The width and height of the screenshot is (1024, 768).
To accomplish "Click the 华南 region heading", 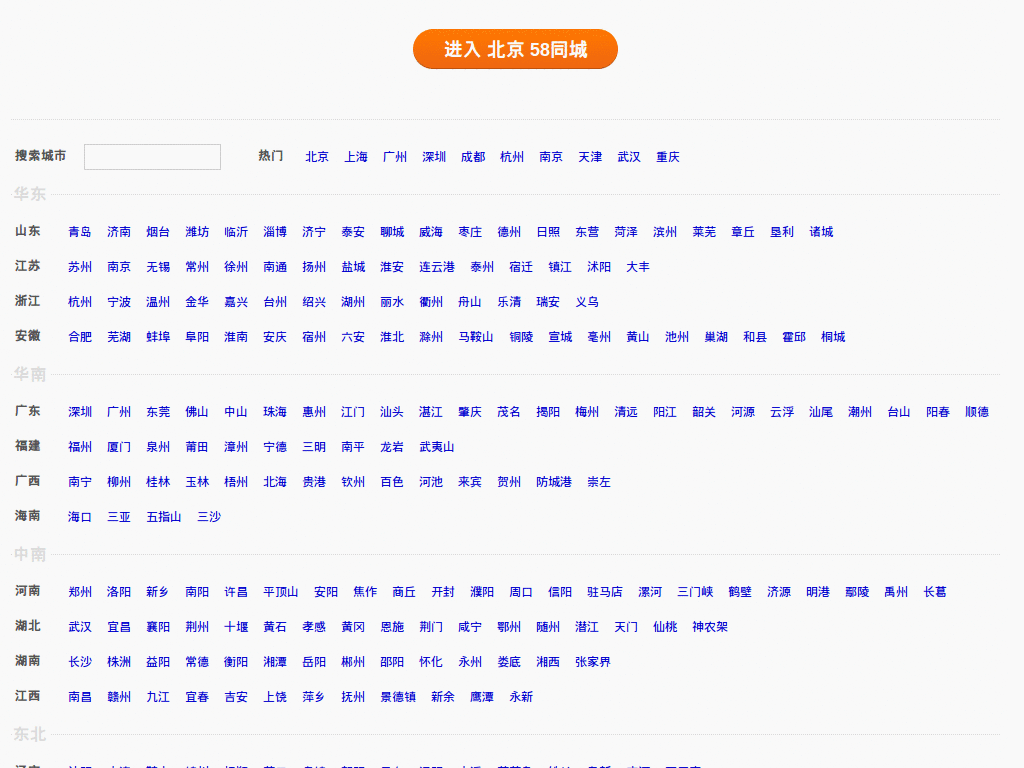I will tap(30, 374).
